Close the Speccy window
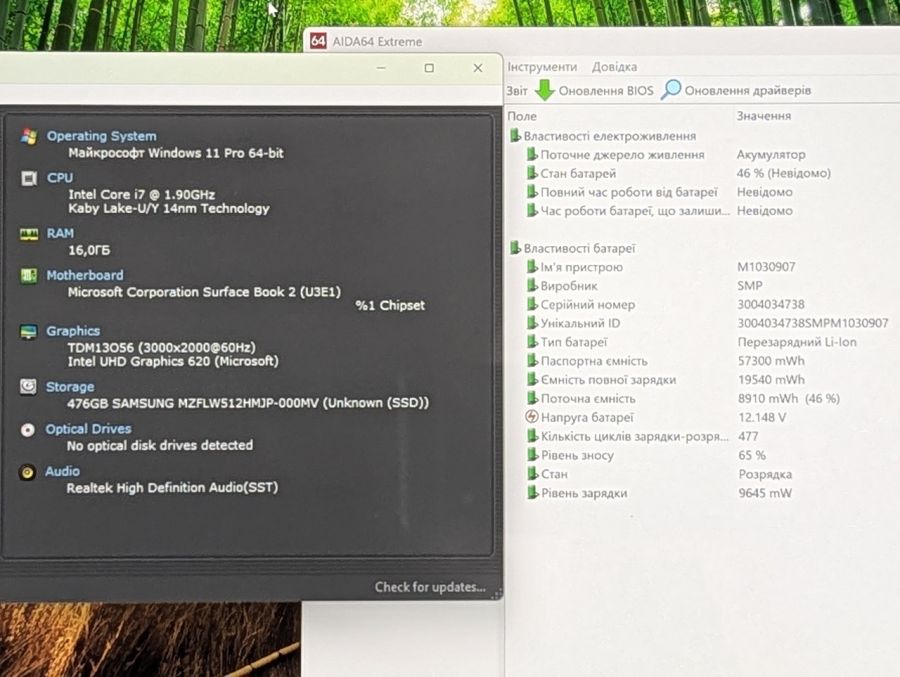Screen dimensions: 900x677 click(478, 68)
